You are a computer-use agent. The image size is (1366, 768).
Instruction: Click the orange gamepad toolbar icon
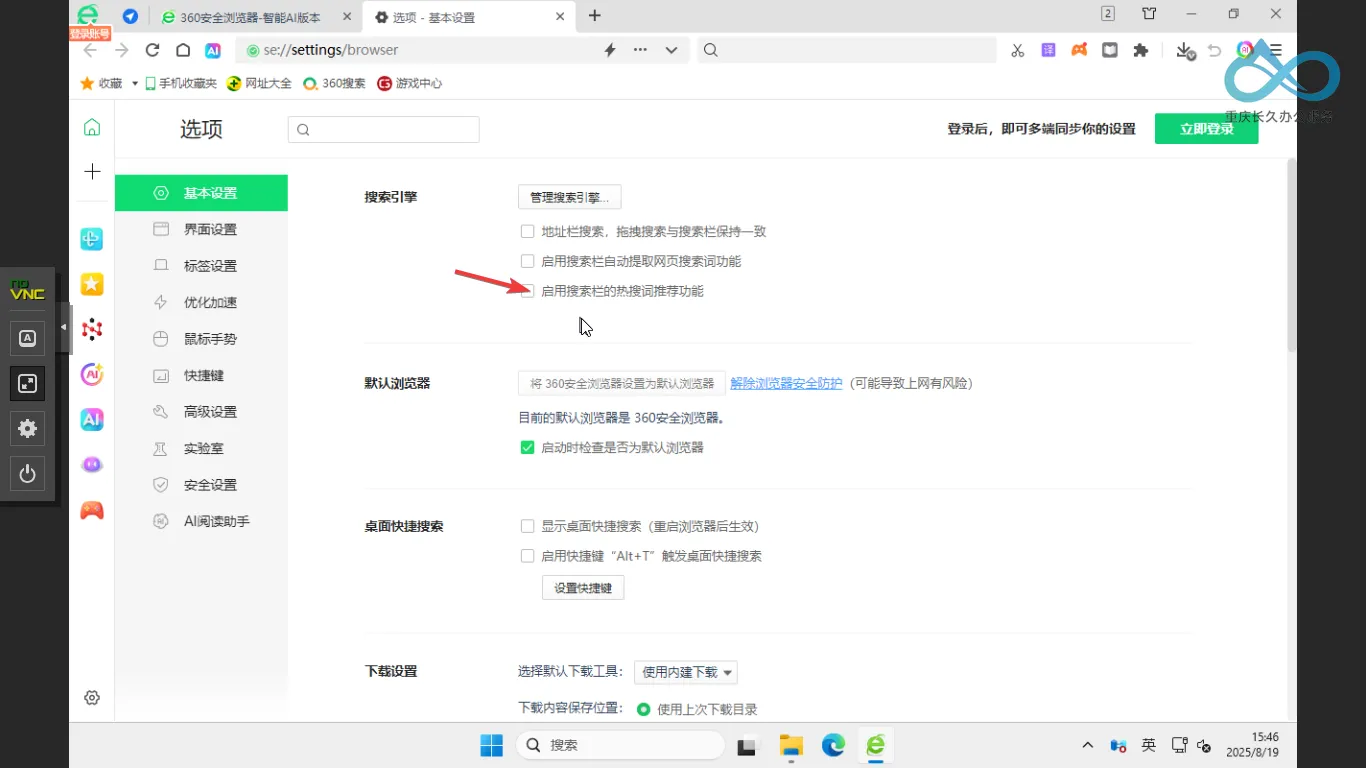pos(1079,50)
